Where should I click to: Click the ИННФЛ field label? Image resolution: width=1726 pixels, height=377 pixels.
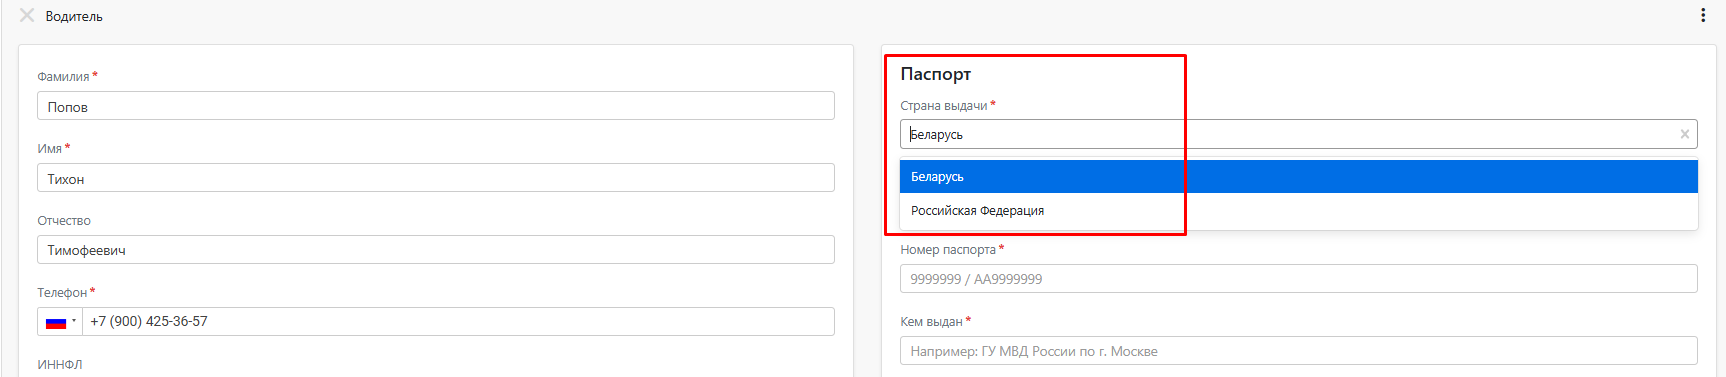point(60,365)
